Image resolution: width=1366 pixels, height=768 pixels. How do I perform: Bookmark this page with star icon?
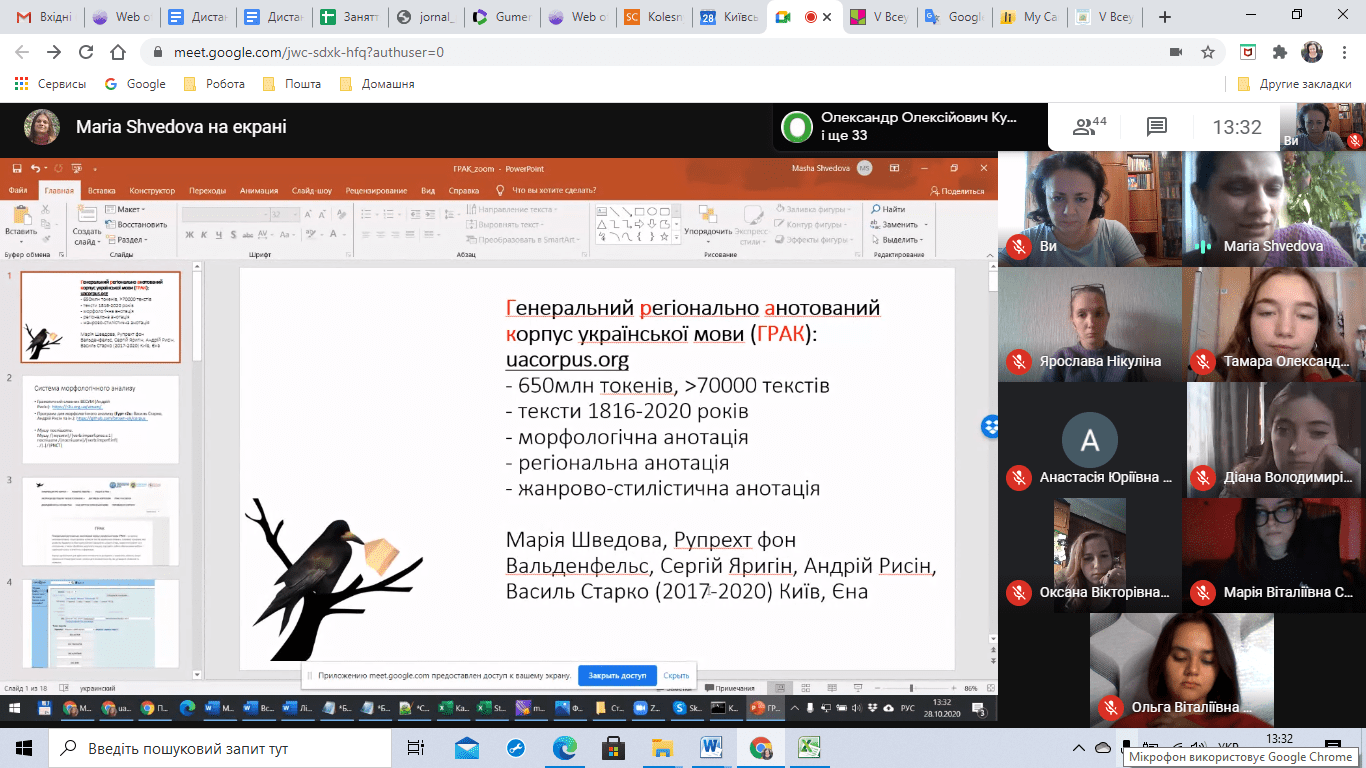tap(1208, 52)
